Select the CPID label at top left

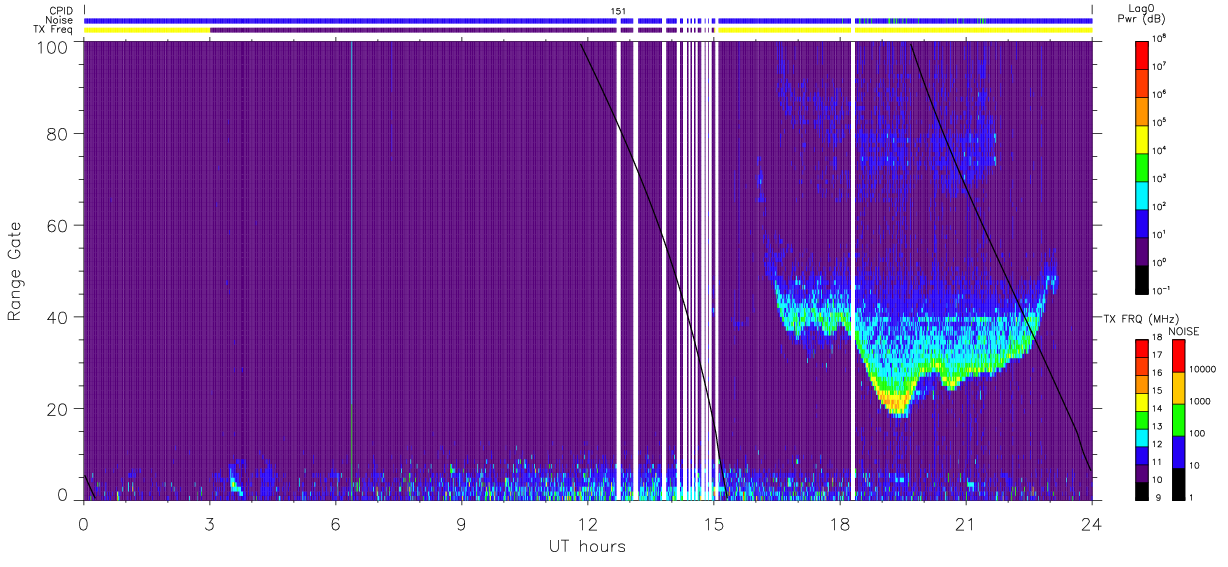[x=60, y=10]
